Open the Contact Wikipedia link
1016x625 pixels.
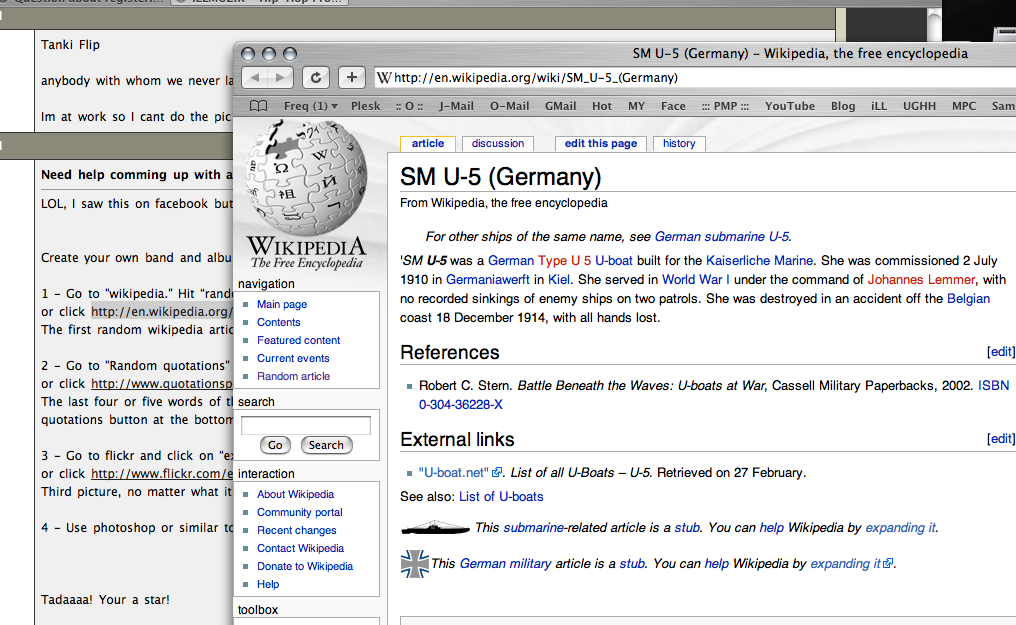tap(300, 549)
